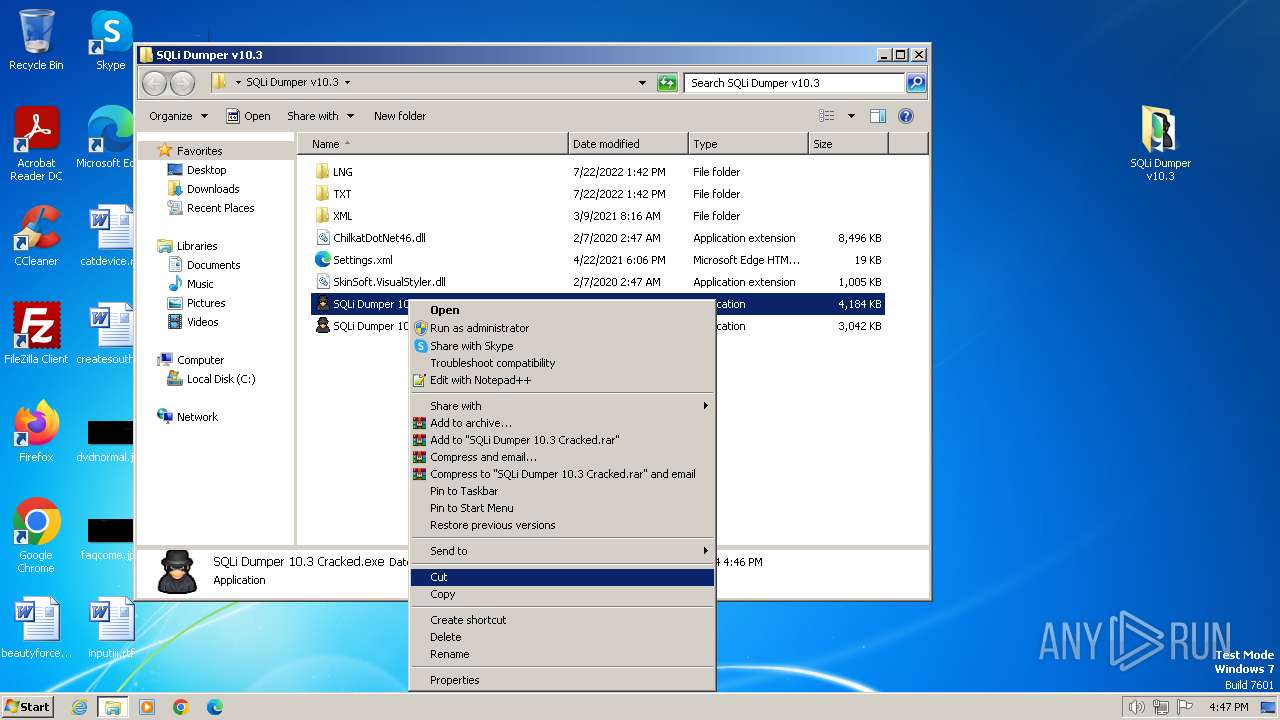The width and height of the screenshot is (1280, 720).
Task: Choose Delete from context menu
Action: [x=562, y=637]
